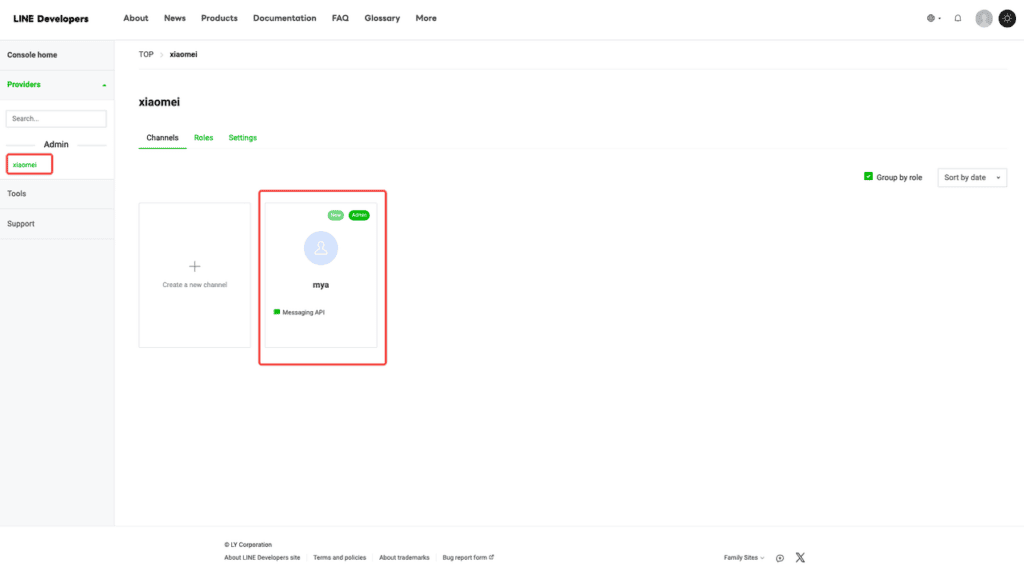The height and width of the screenshot is (571, 1024).
Task: Switch to the Channels tab
Action: tap(162, 138)
